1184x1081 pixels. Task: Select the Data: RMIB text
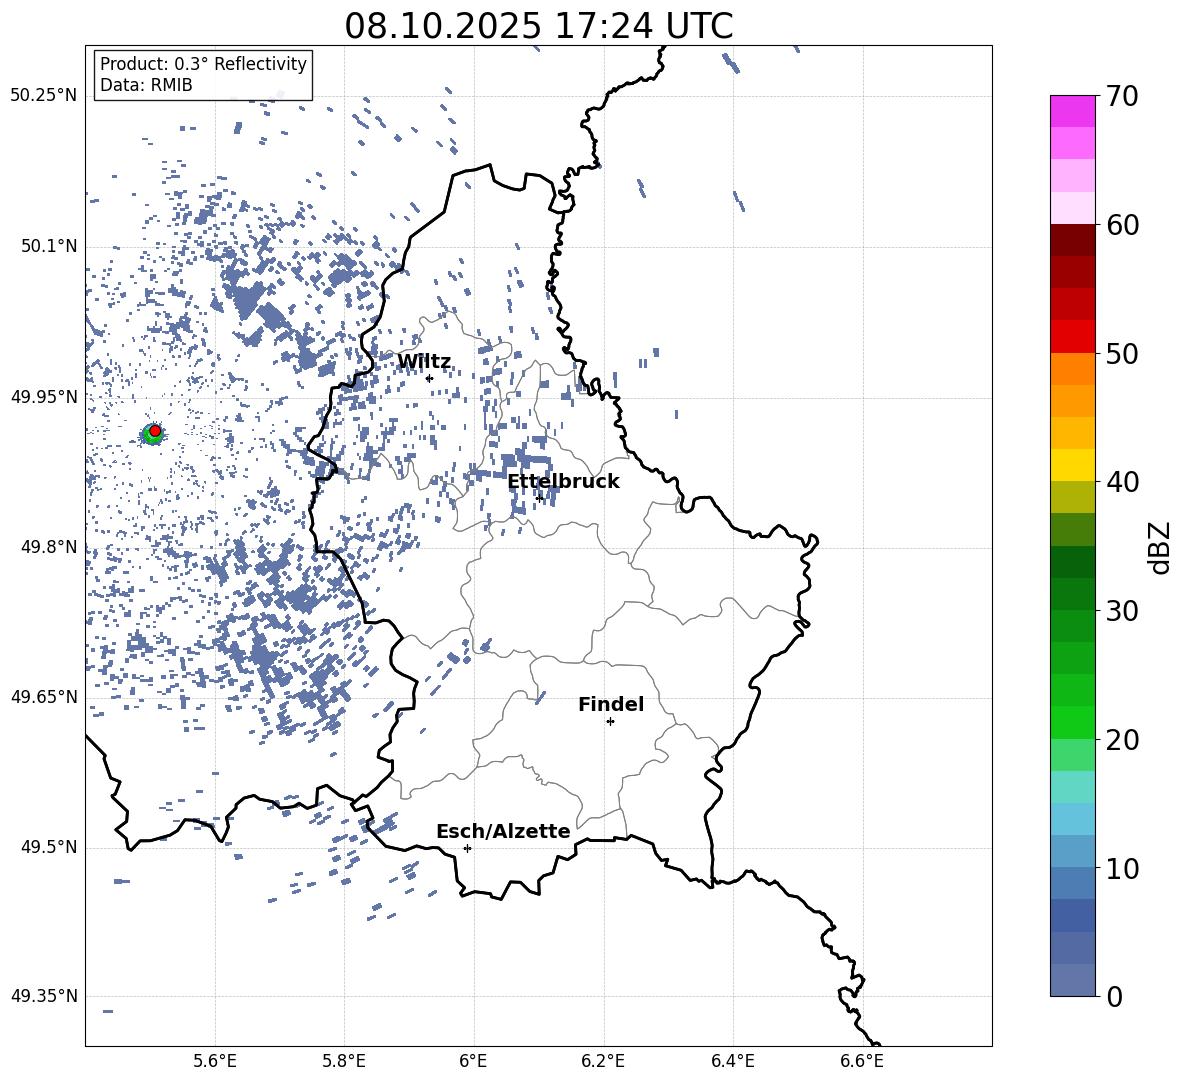coord(146,85)
